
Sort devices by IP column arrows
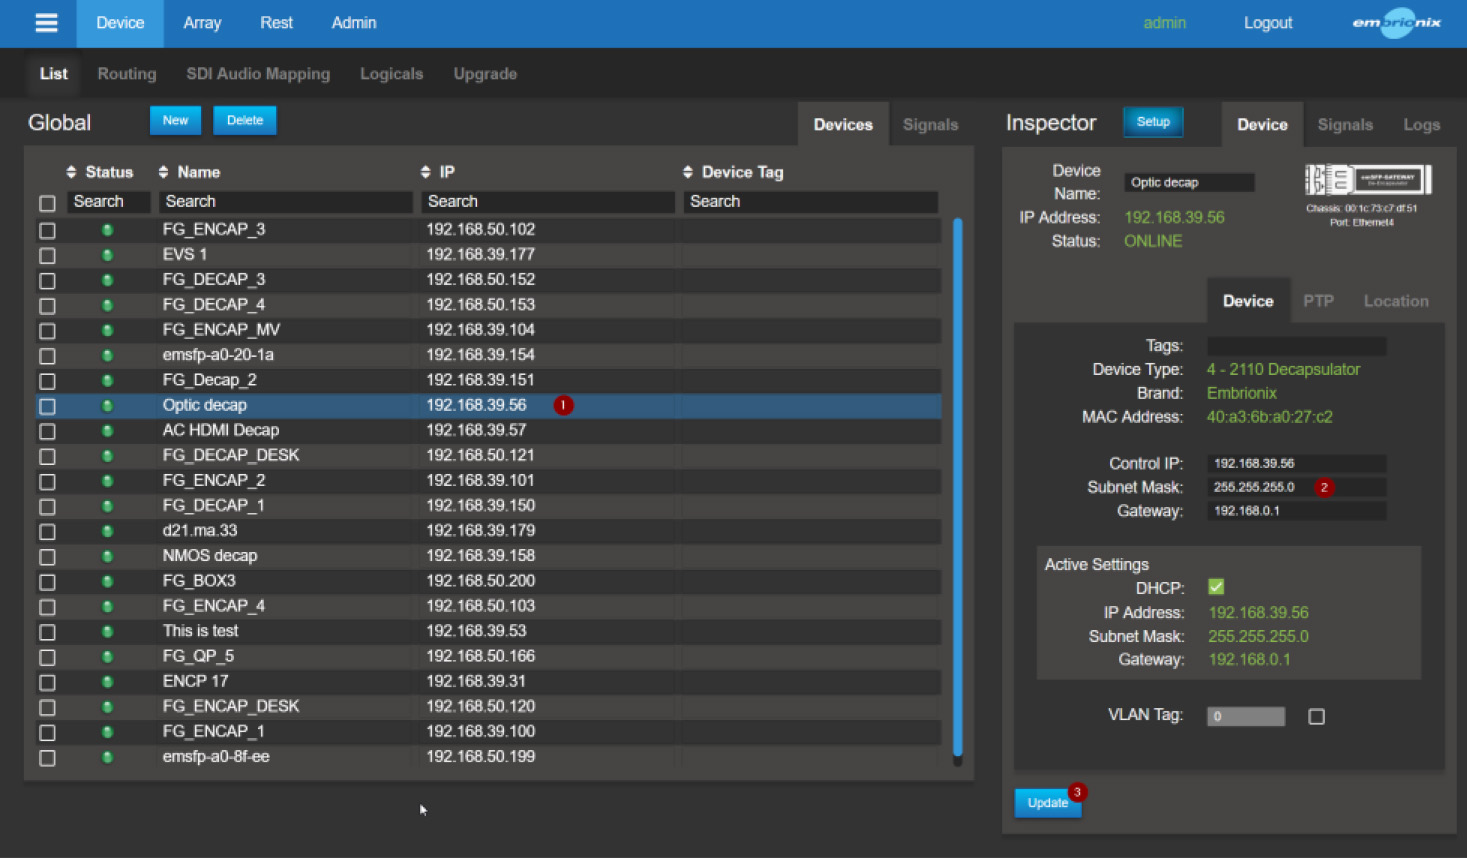[x=426, y=172]
